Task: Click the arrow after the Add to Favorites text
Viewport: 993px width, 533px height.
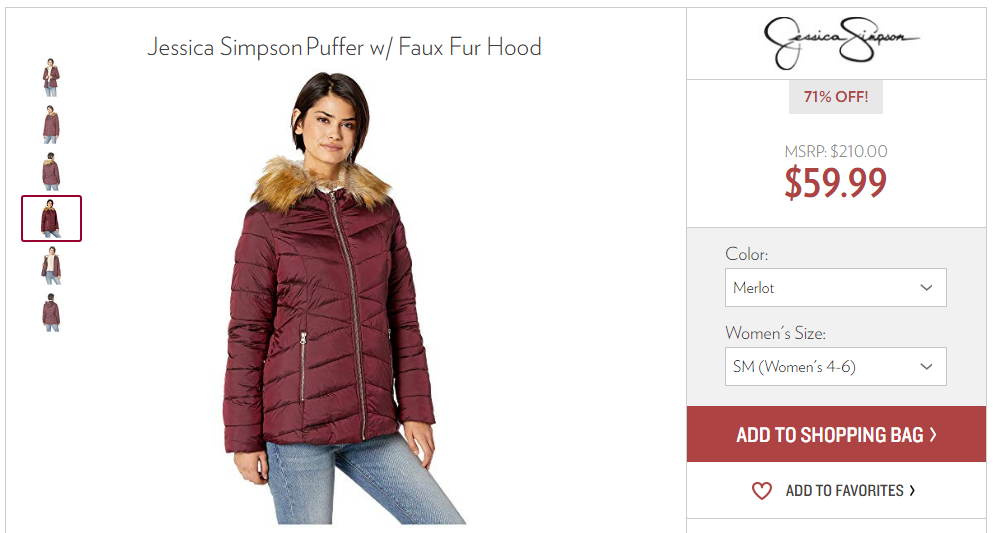Action: click(x=912, y=491)
